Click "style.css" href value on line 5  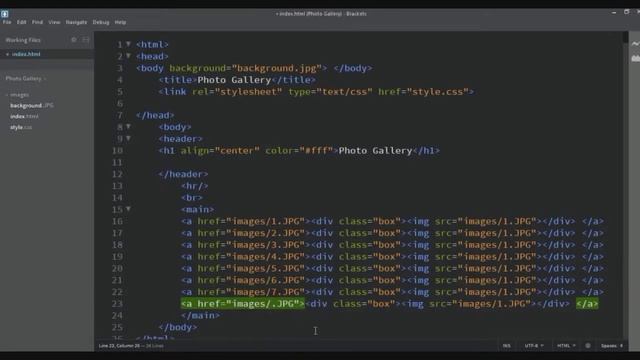(x=438, y=92)
